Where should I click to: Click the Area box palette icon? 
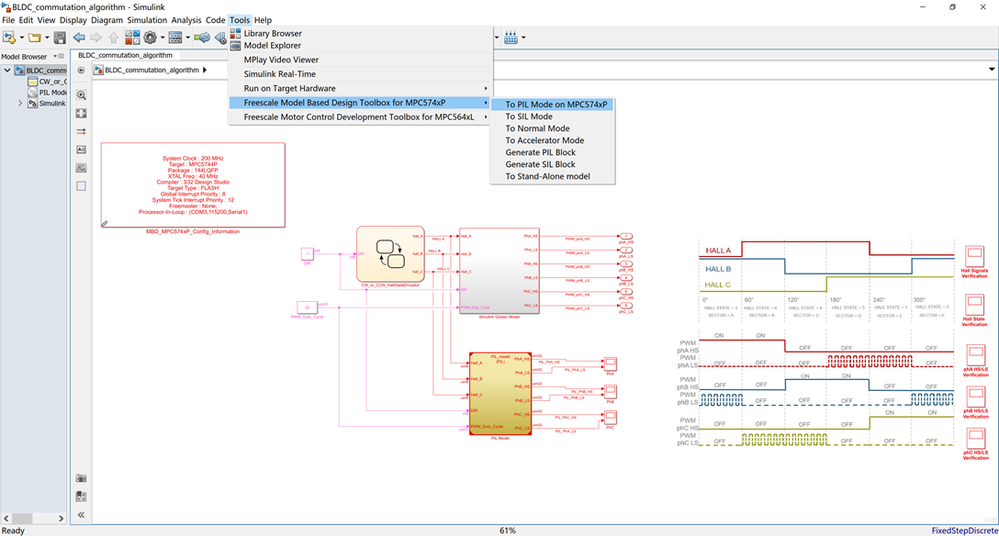tap(81, 186)
